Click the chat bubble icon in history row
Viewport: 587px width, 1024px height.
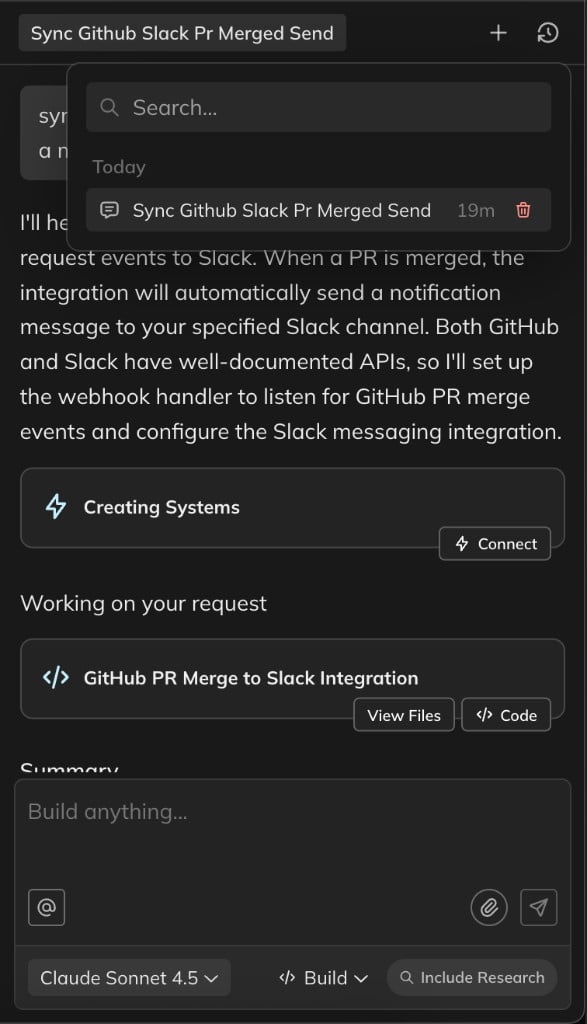(110, 210)
